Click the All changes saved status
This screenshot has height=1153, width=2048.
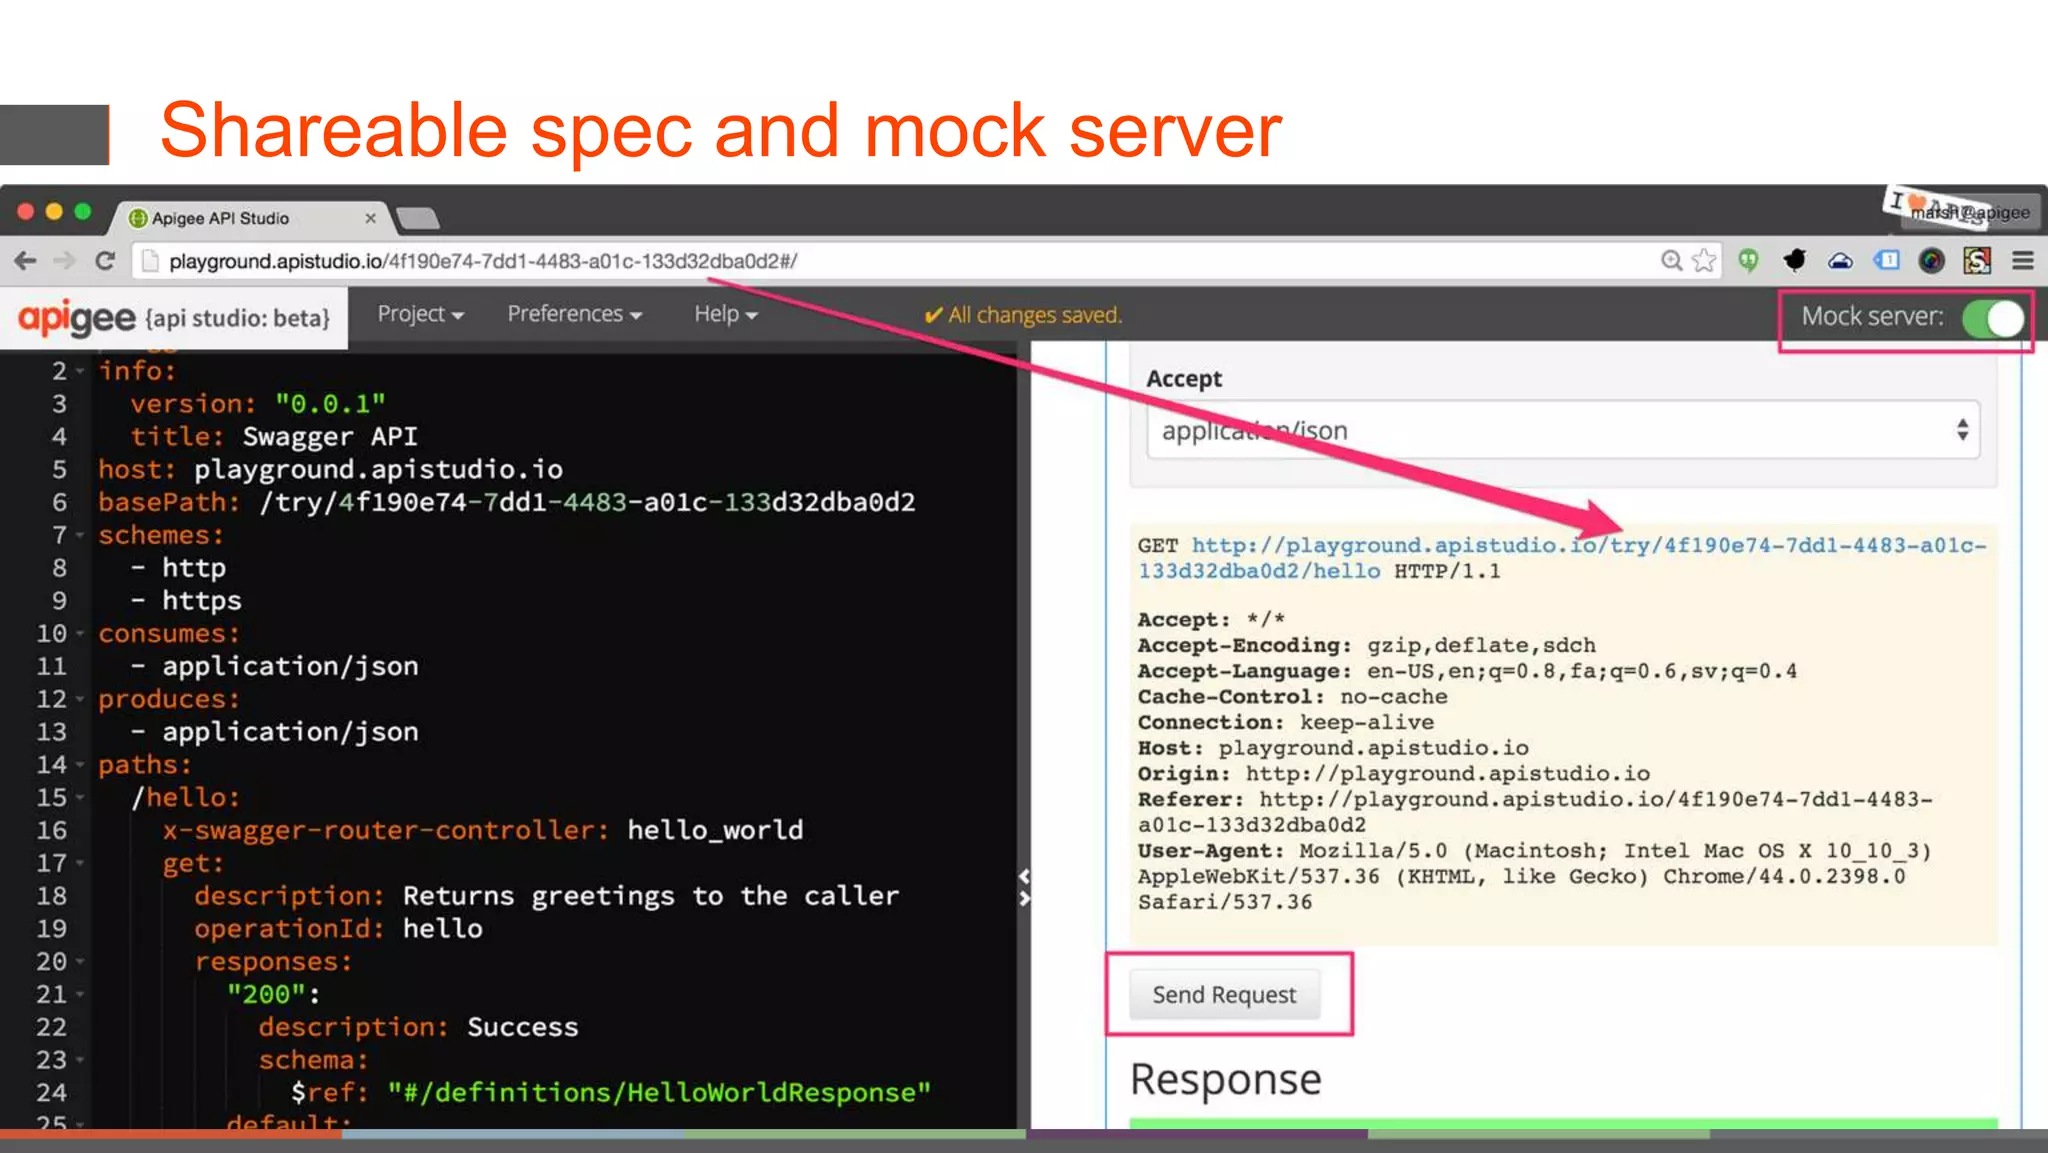pyautogui.click(x=1023, y=315)
